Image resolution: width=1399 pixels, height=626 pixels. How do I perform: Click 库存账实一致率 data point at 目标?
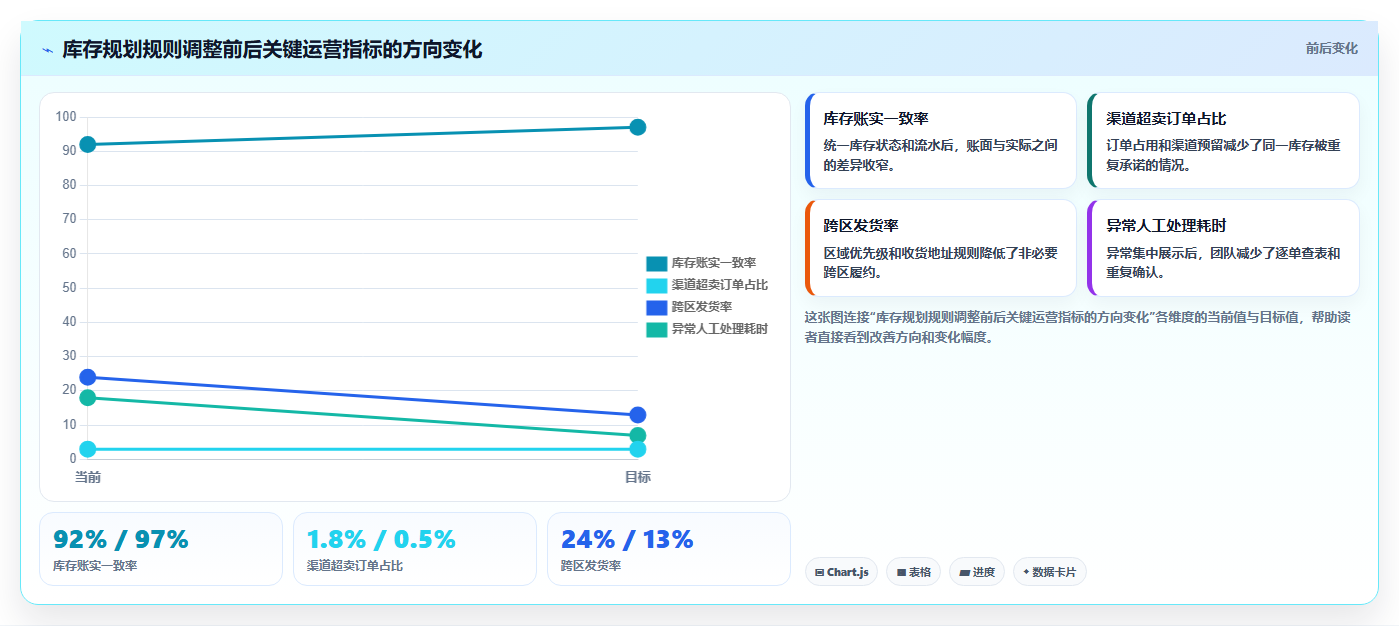click(x=638, y=127)
